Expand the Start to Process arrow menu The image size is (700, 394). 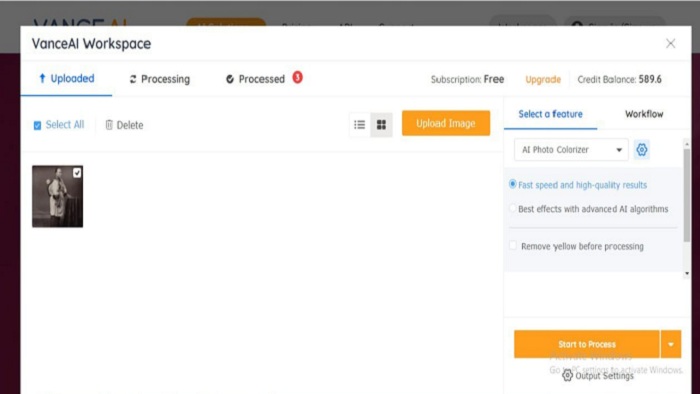pos(671,344)
